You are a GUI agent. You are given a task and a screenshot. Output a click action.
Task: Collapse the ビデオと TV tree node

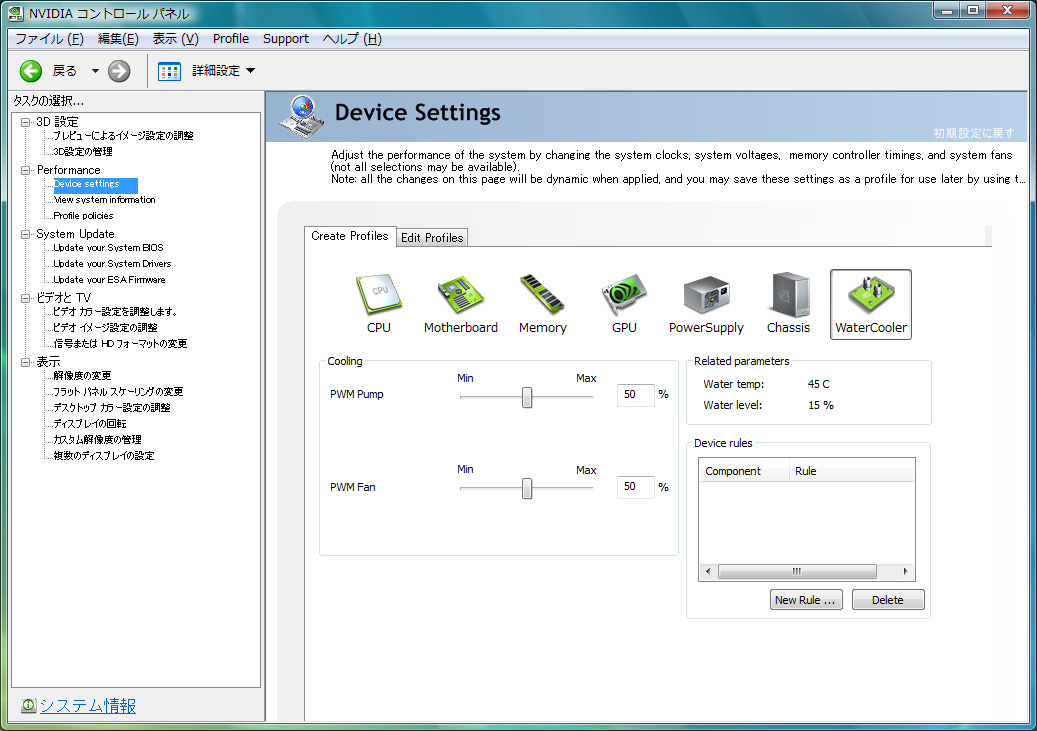(26, 298)
